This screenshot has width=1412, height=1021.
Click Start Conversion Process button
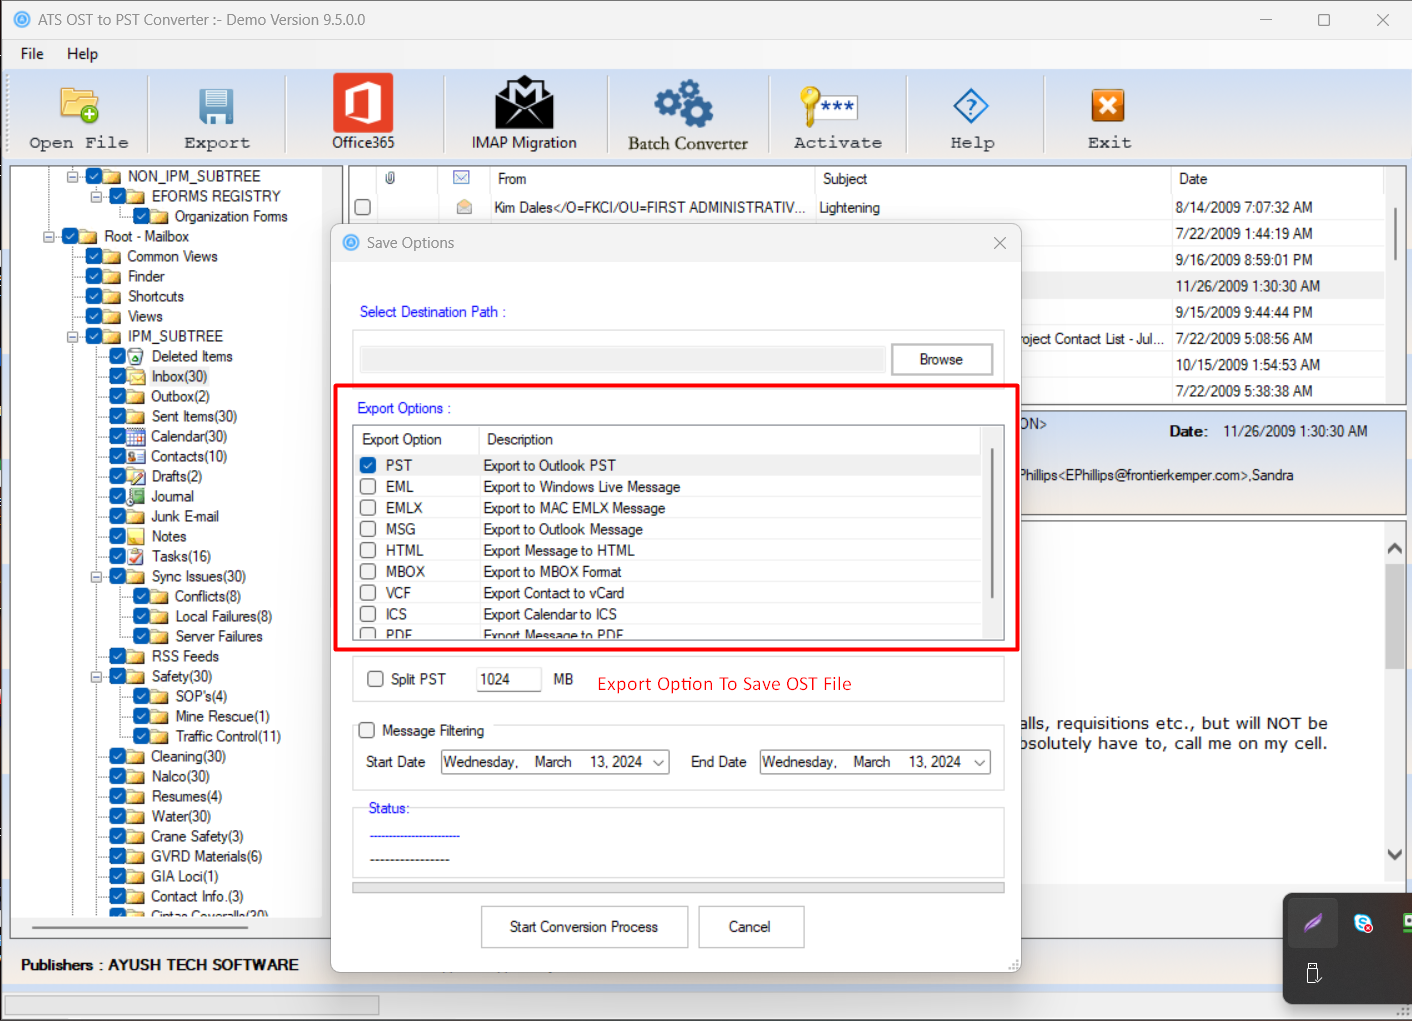584,927
